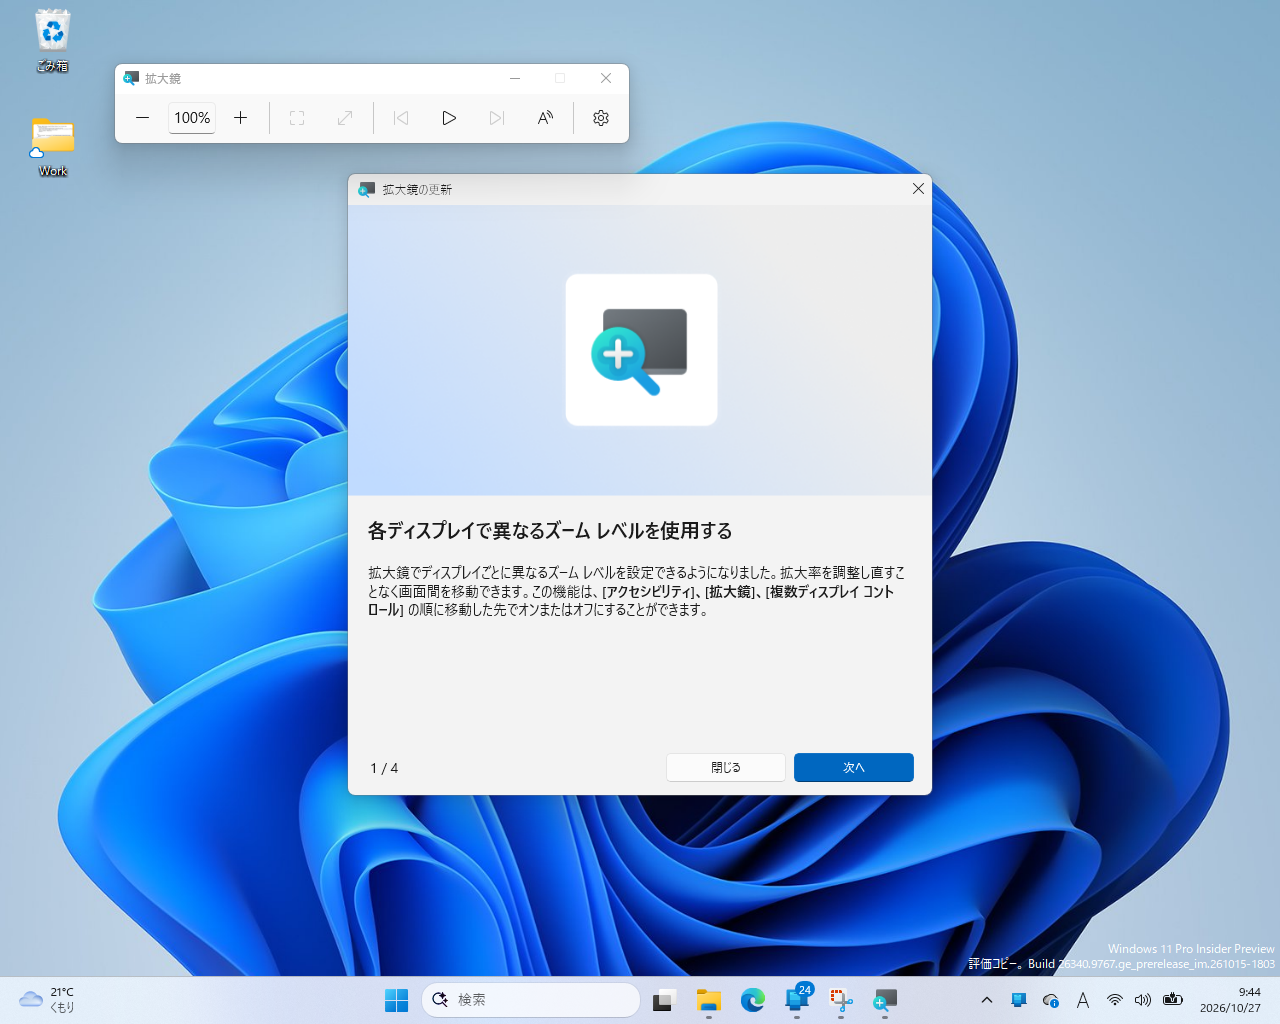1280x1024 pixels.
Task: Click the read previous sentence button
Action: pos(401,118)
